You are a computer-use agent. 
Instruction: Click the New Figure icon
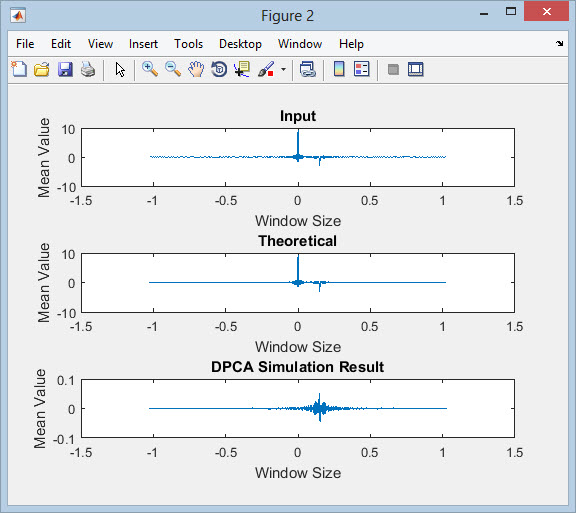click(19, 69)
